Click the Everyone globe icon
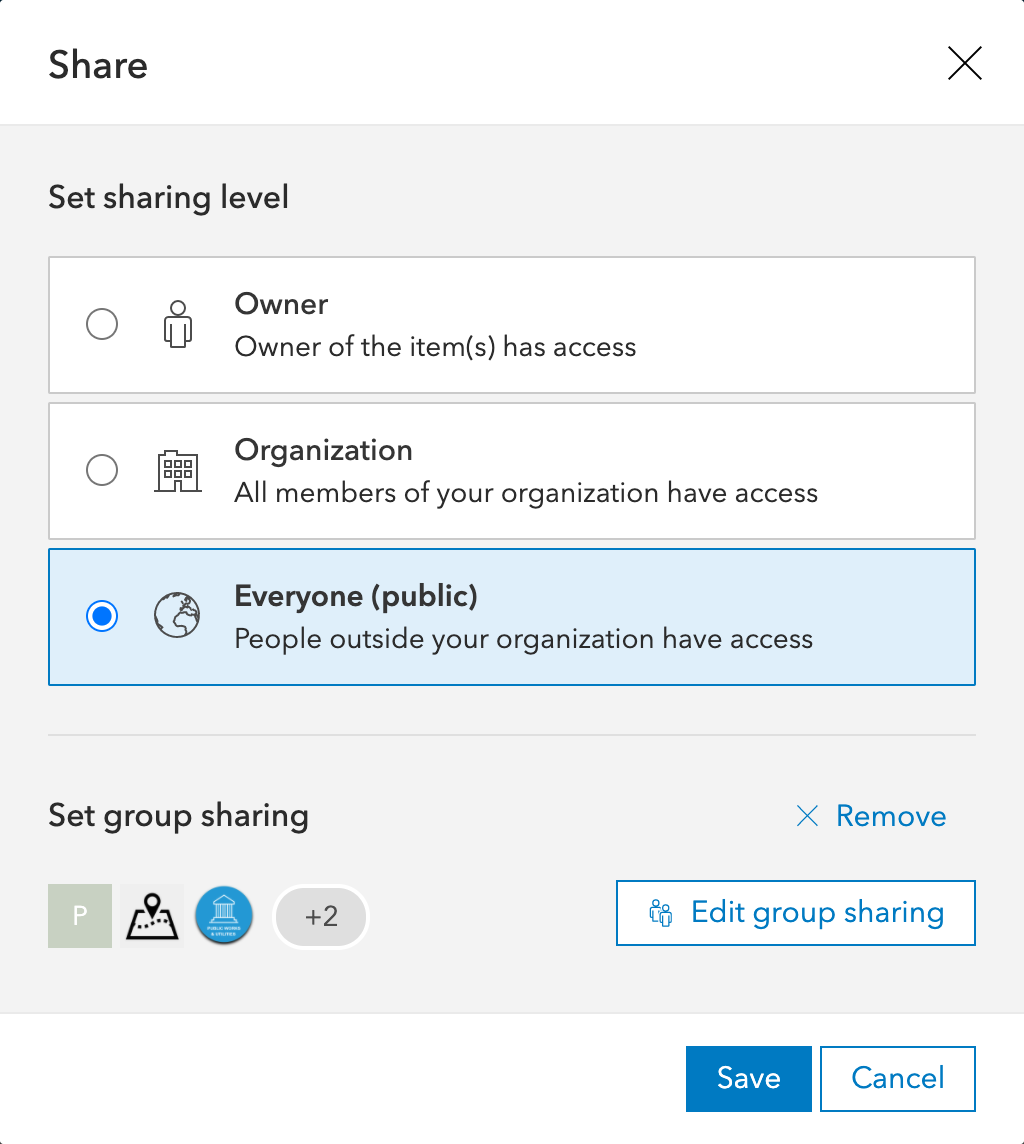The width and height of the screenshot is (1024, 1144). [x=177, y=616]
